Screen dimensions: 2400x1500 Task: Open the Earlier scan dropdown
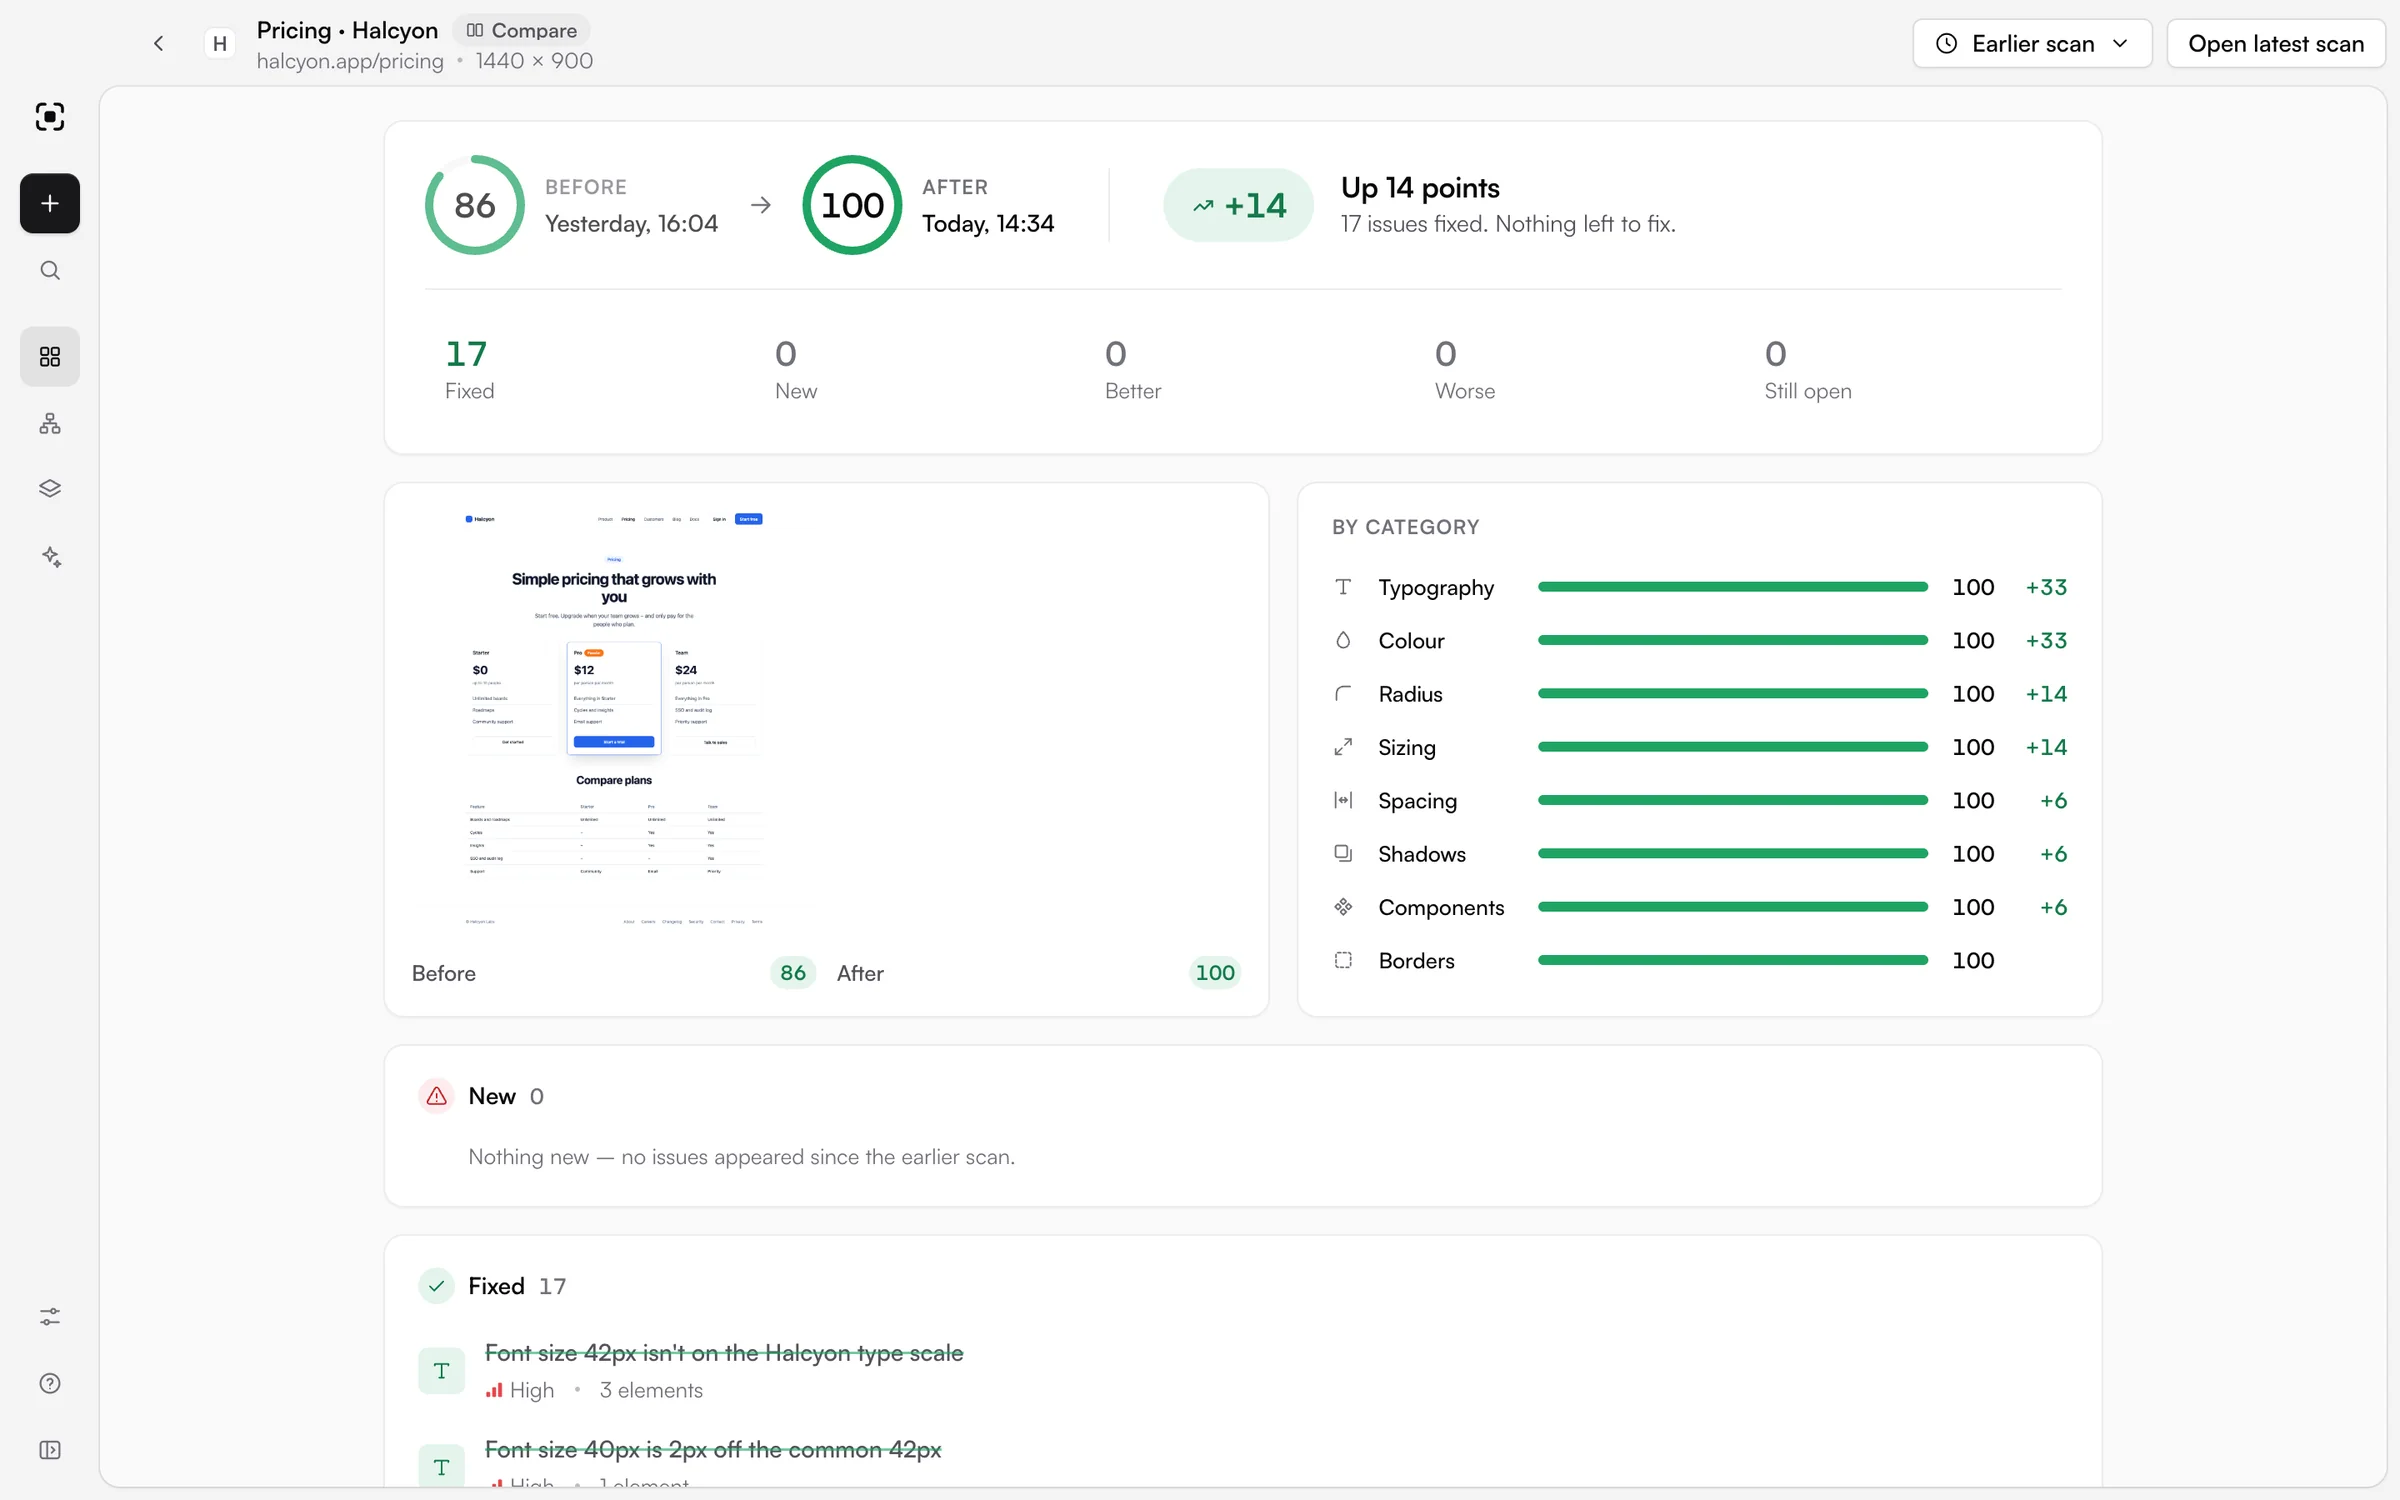(x=2032, y=44)
